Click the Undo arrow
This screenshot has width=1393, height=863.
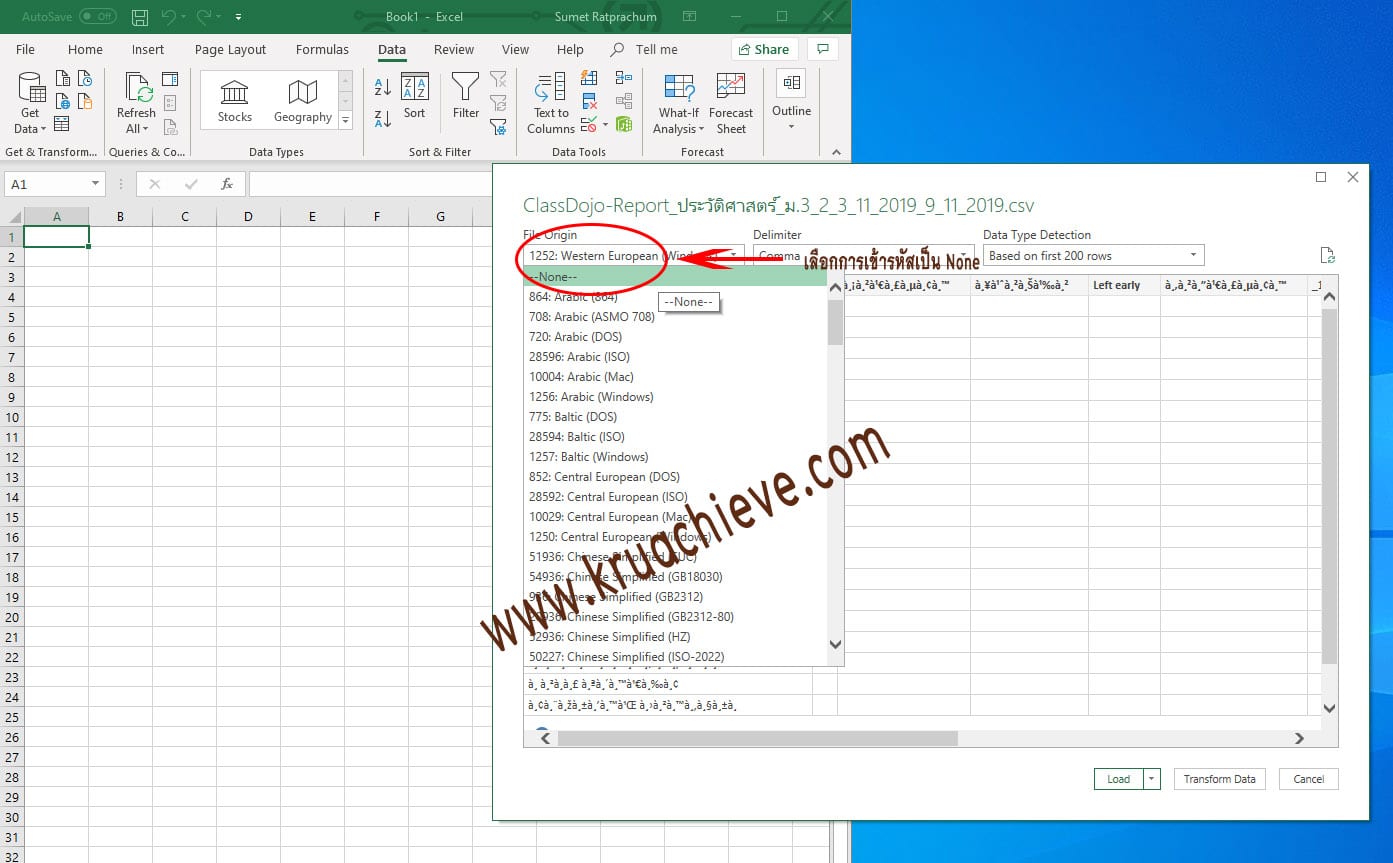click(x=169, y=17)
